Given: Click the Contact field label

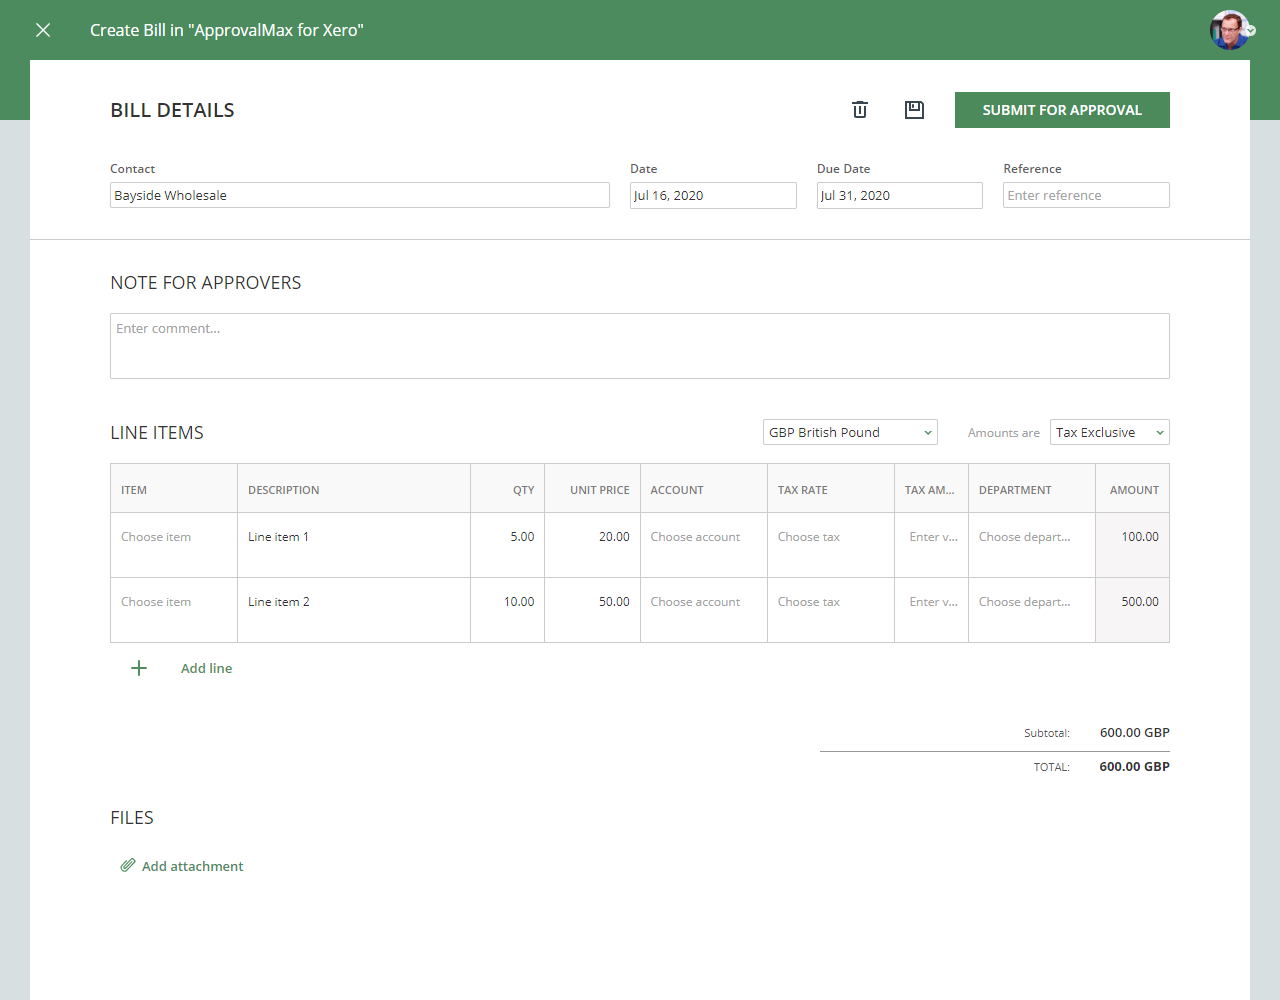Looking at the screenshot, I should point(133,169).
